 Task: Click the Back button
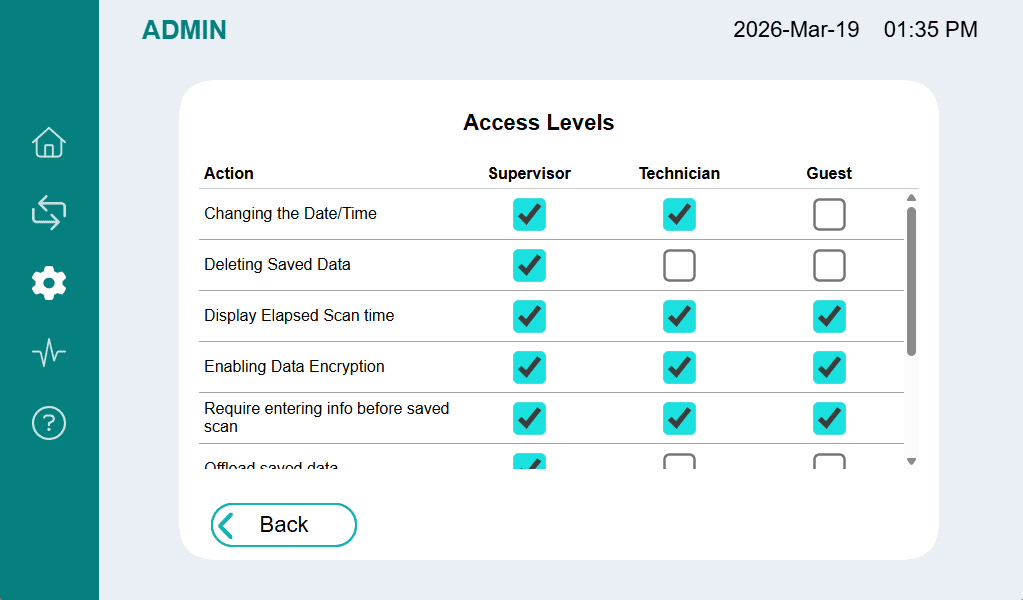click(283, 525)
